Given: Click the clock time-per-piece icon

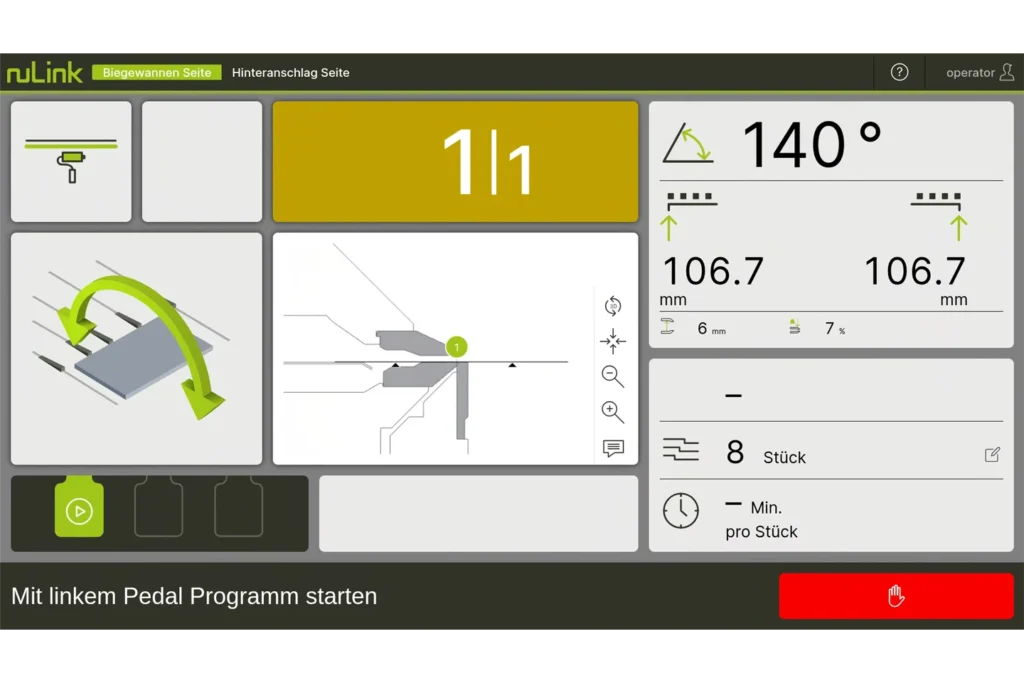Looking at the screenshot, I should click(680, 511).
